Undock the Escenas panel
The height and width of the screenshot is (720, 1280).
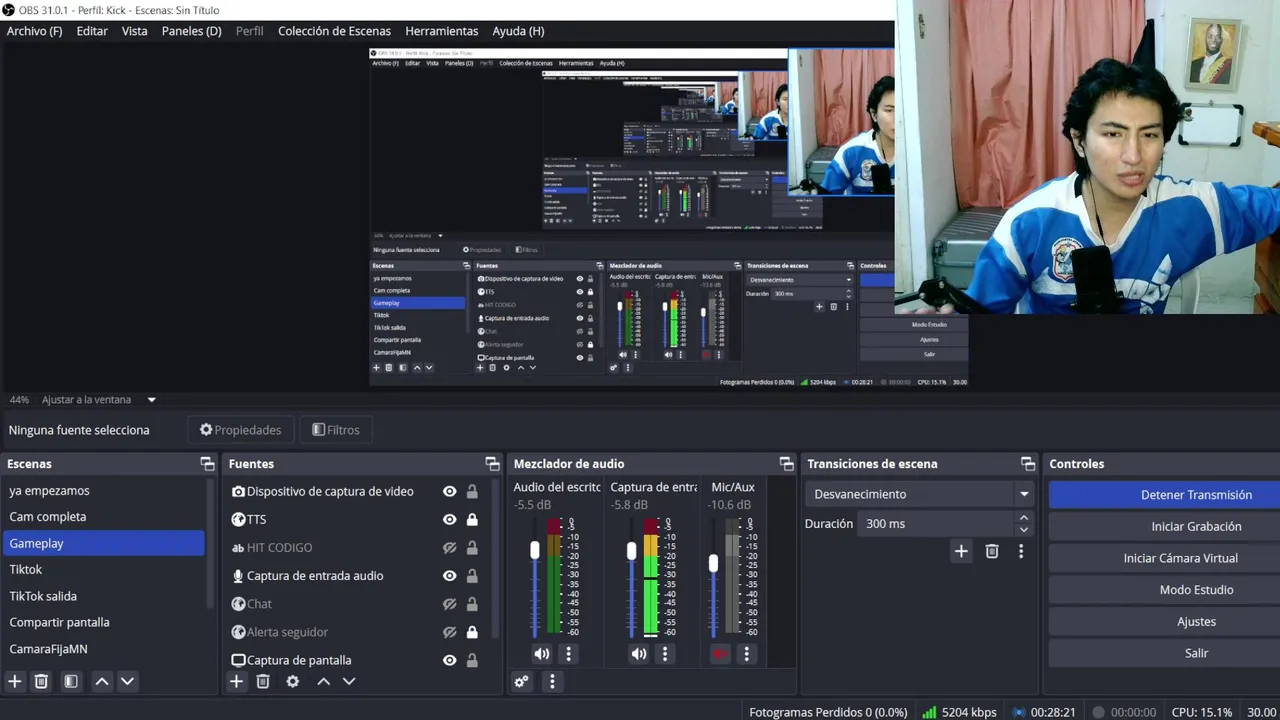click(x=207, y=464)
